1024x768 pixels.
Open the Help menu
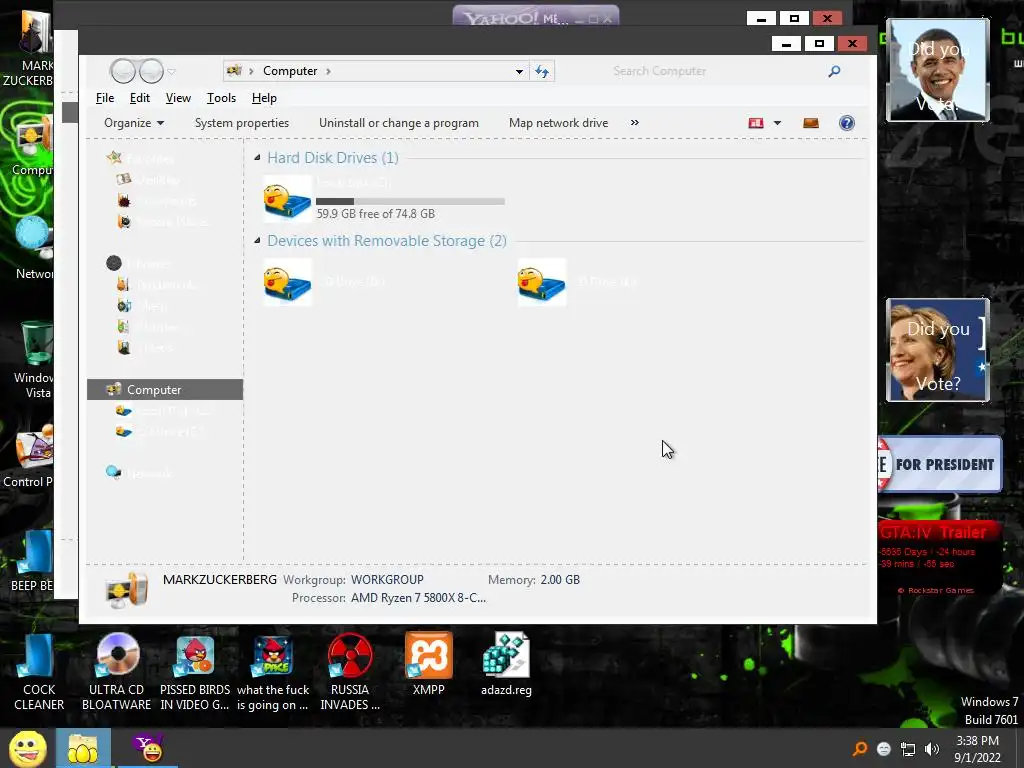(x=264, y=98)
